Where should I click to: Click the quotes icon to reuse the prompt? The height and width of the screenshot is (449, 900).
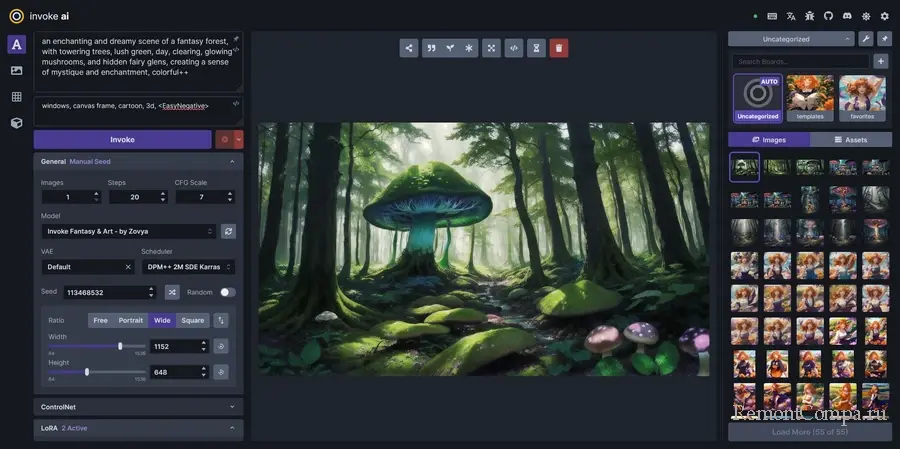pos(431,48)
